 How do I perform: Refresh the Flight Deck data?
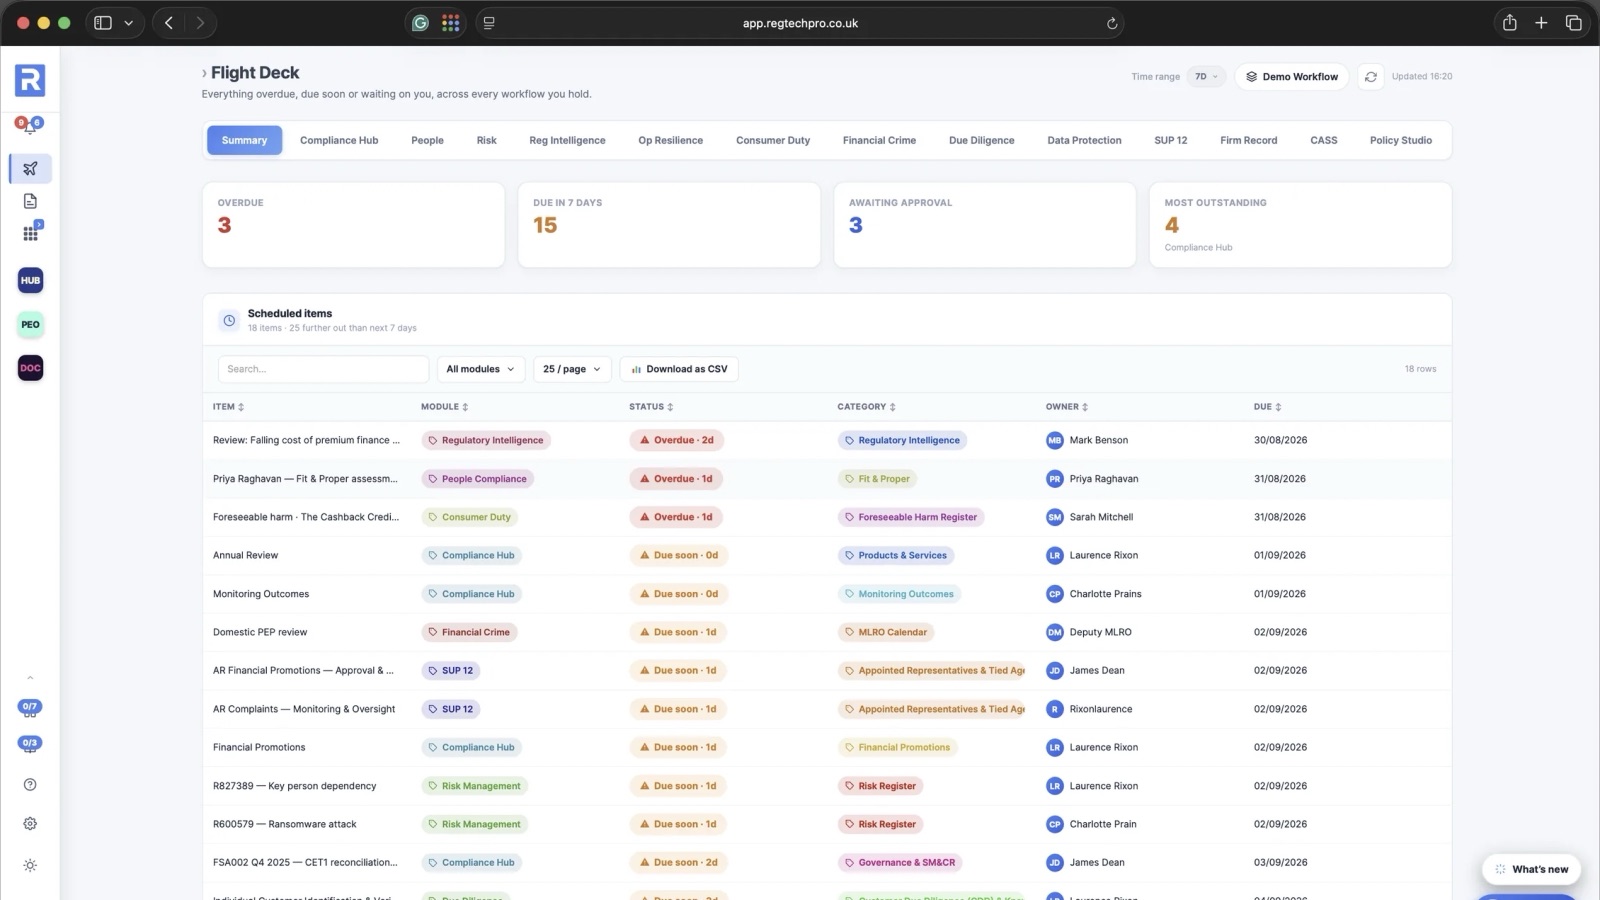[1371, 76]
